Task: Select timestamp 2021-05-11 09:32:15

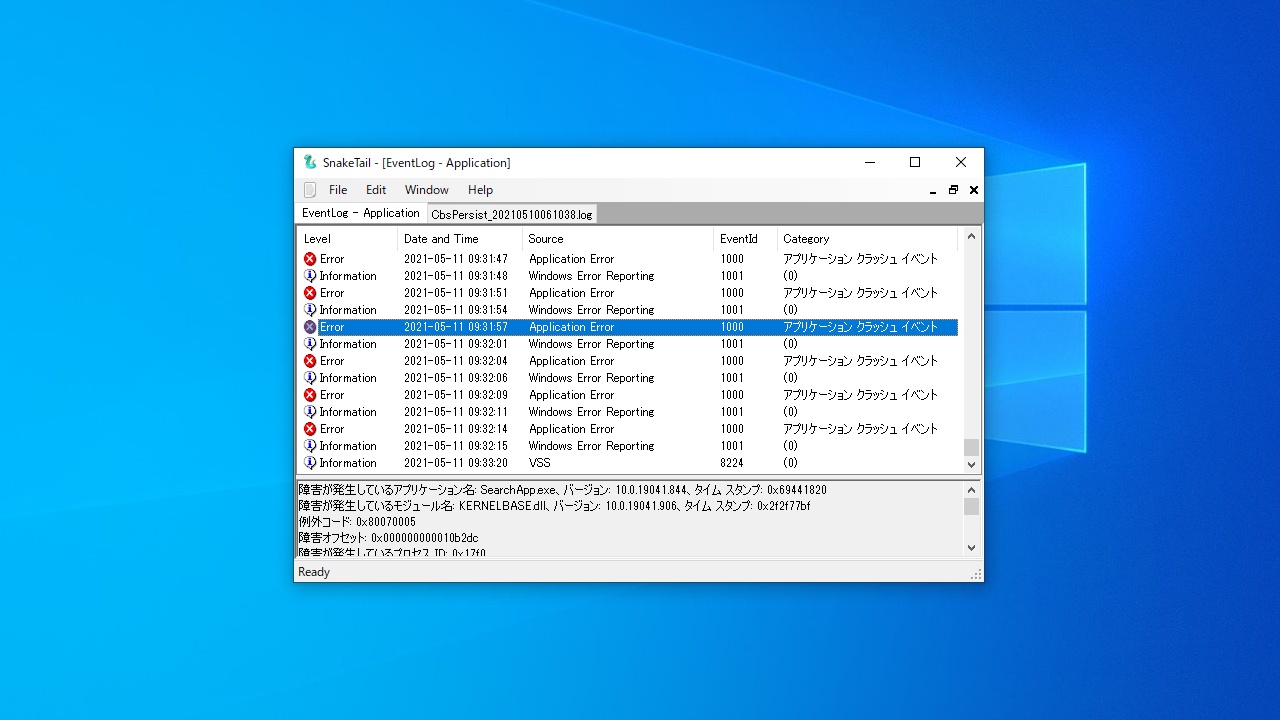Action: click(456, 446)
